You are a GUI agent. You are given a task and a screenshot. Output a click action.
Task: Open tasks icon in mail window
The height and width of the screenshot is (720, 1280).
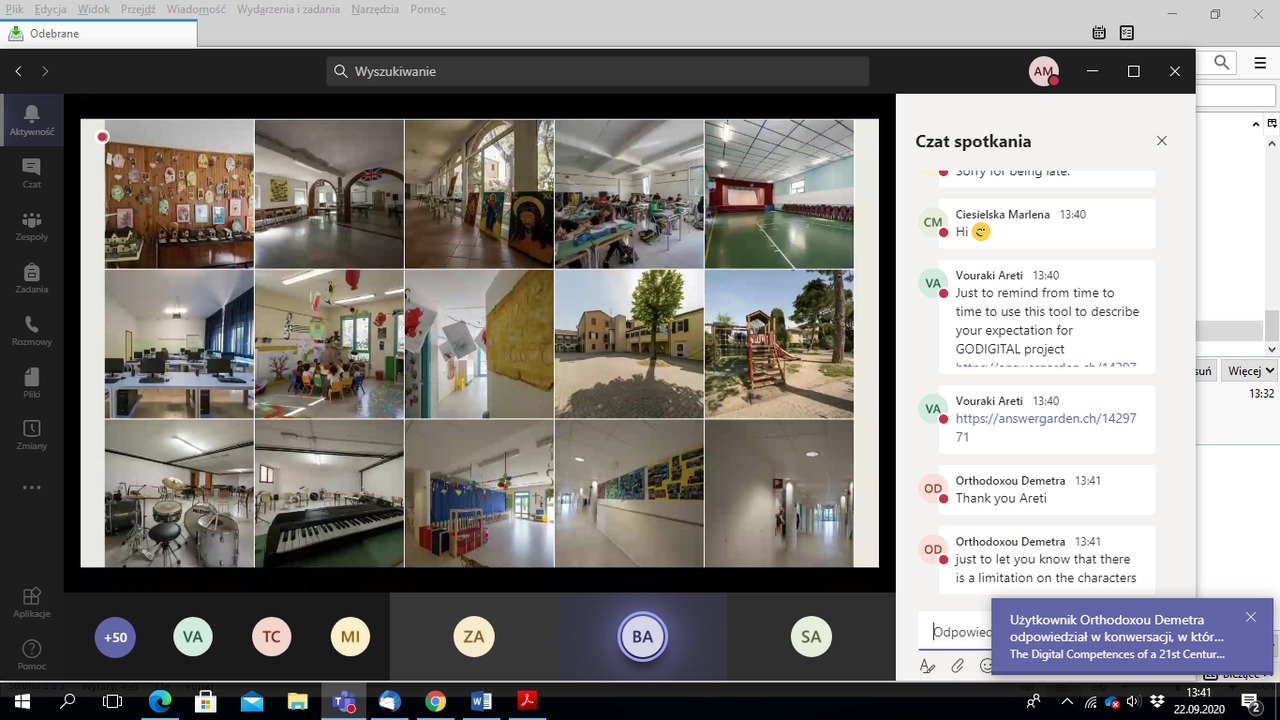(x=1127, y=33)
